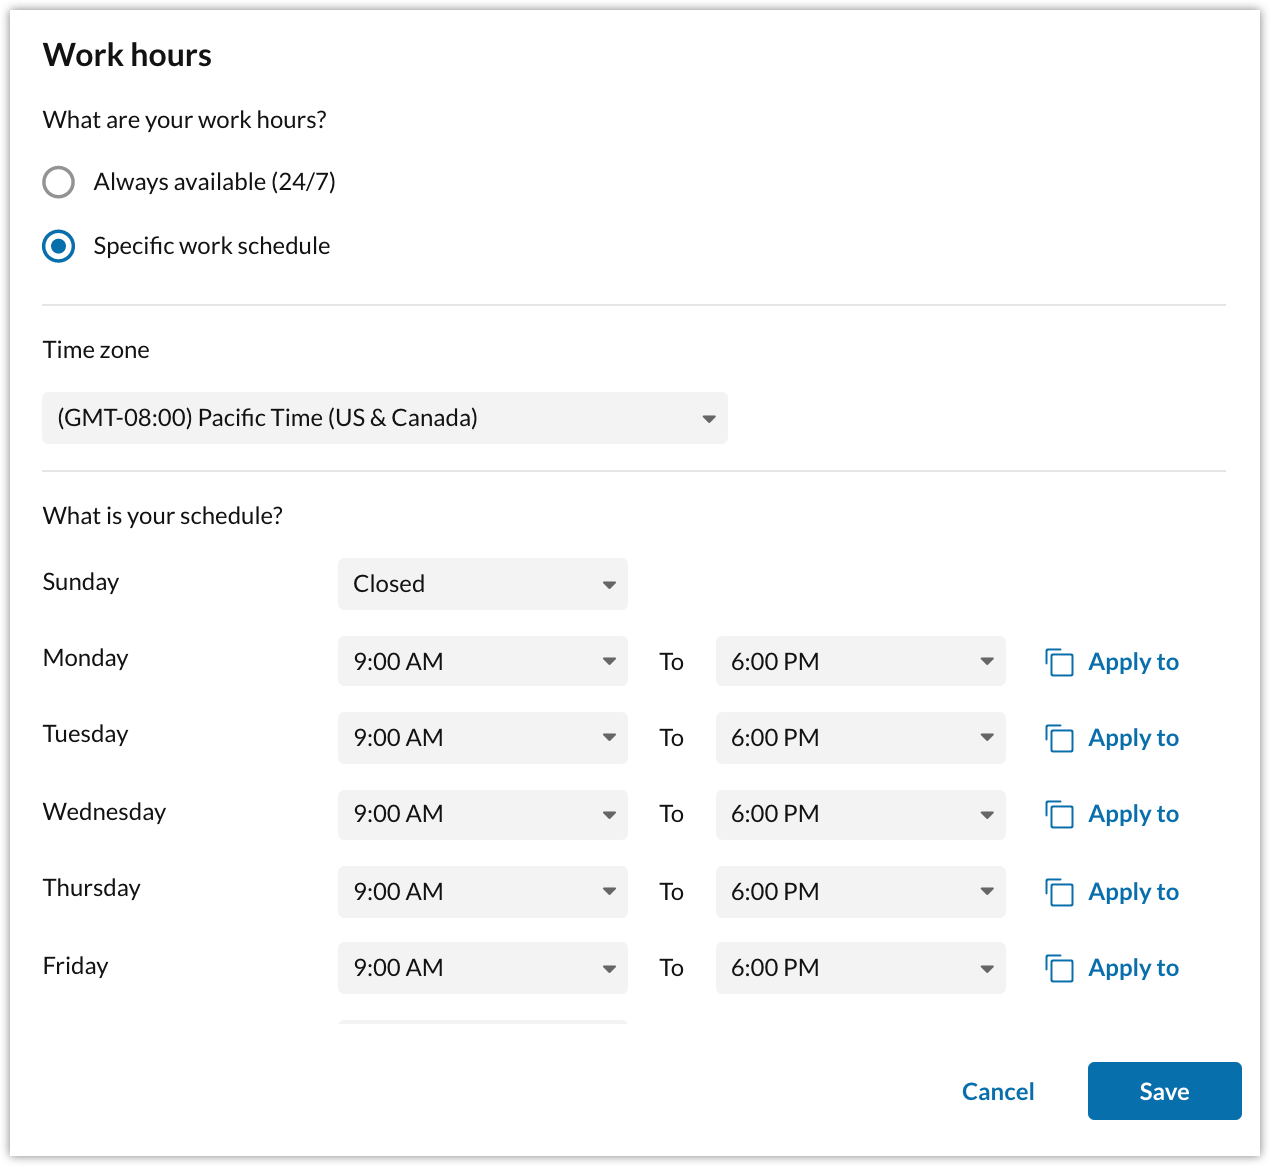Viewport: 1270px width, 1166px height.
Task: Open Wednesday's end time dropdown
Action: 860,815
